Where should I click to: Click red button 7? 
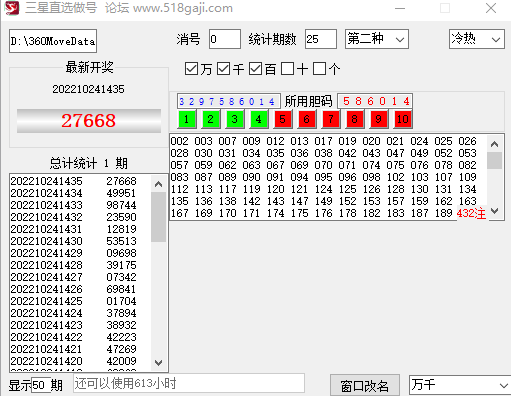click(330, 119)
